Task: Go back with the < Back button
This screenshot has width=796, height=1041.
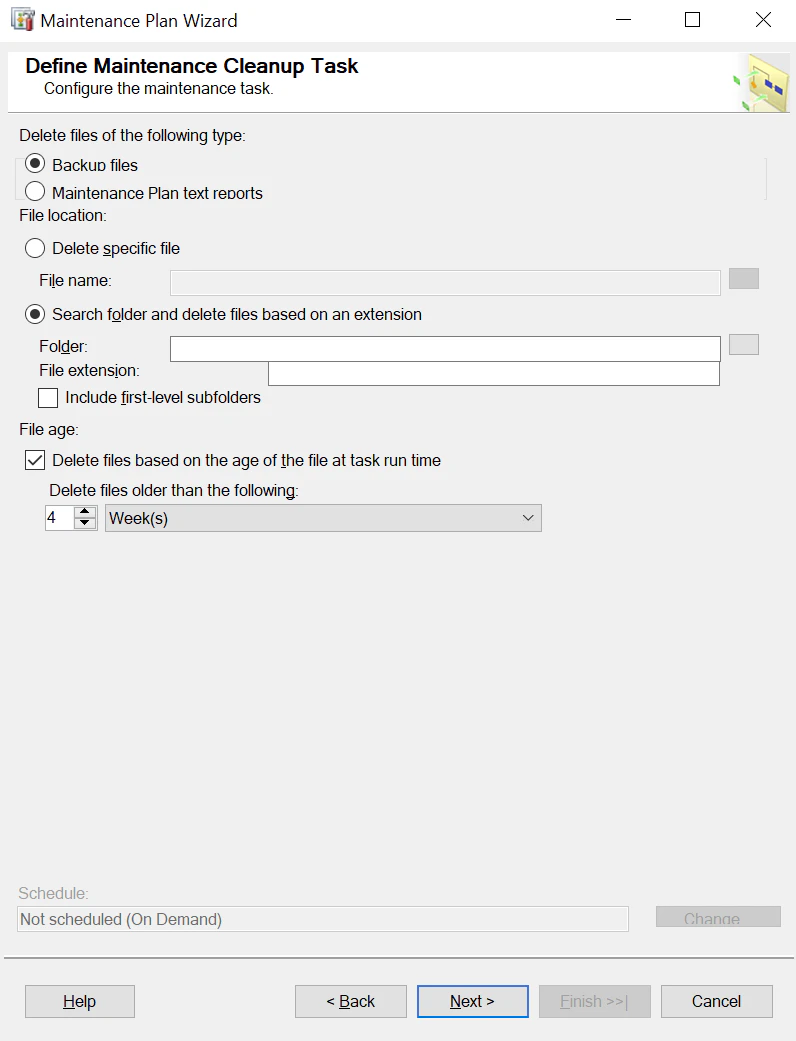Action: click(351, 1001)
